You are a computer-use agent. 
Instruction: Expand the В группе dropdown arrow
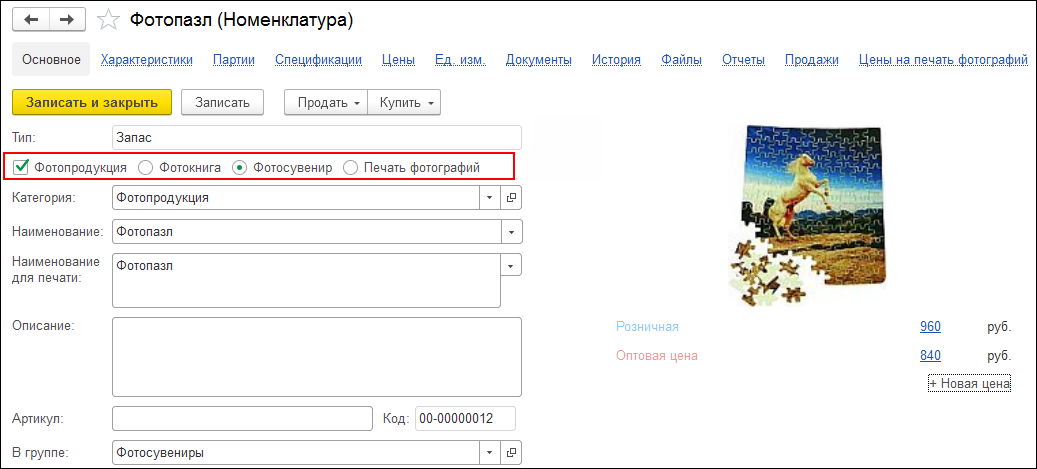click(490, 453)
